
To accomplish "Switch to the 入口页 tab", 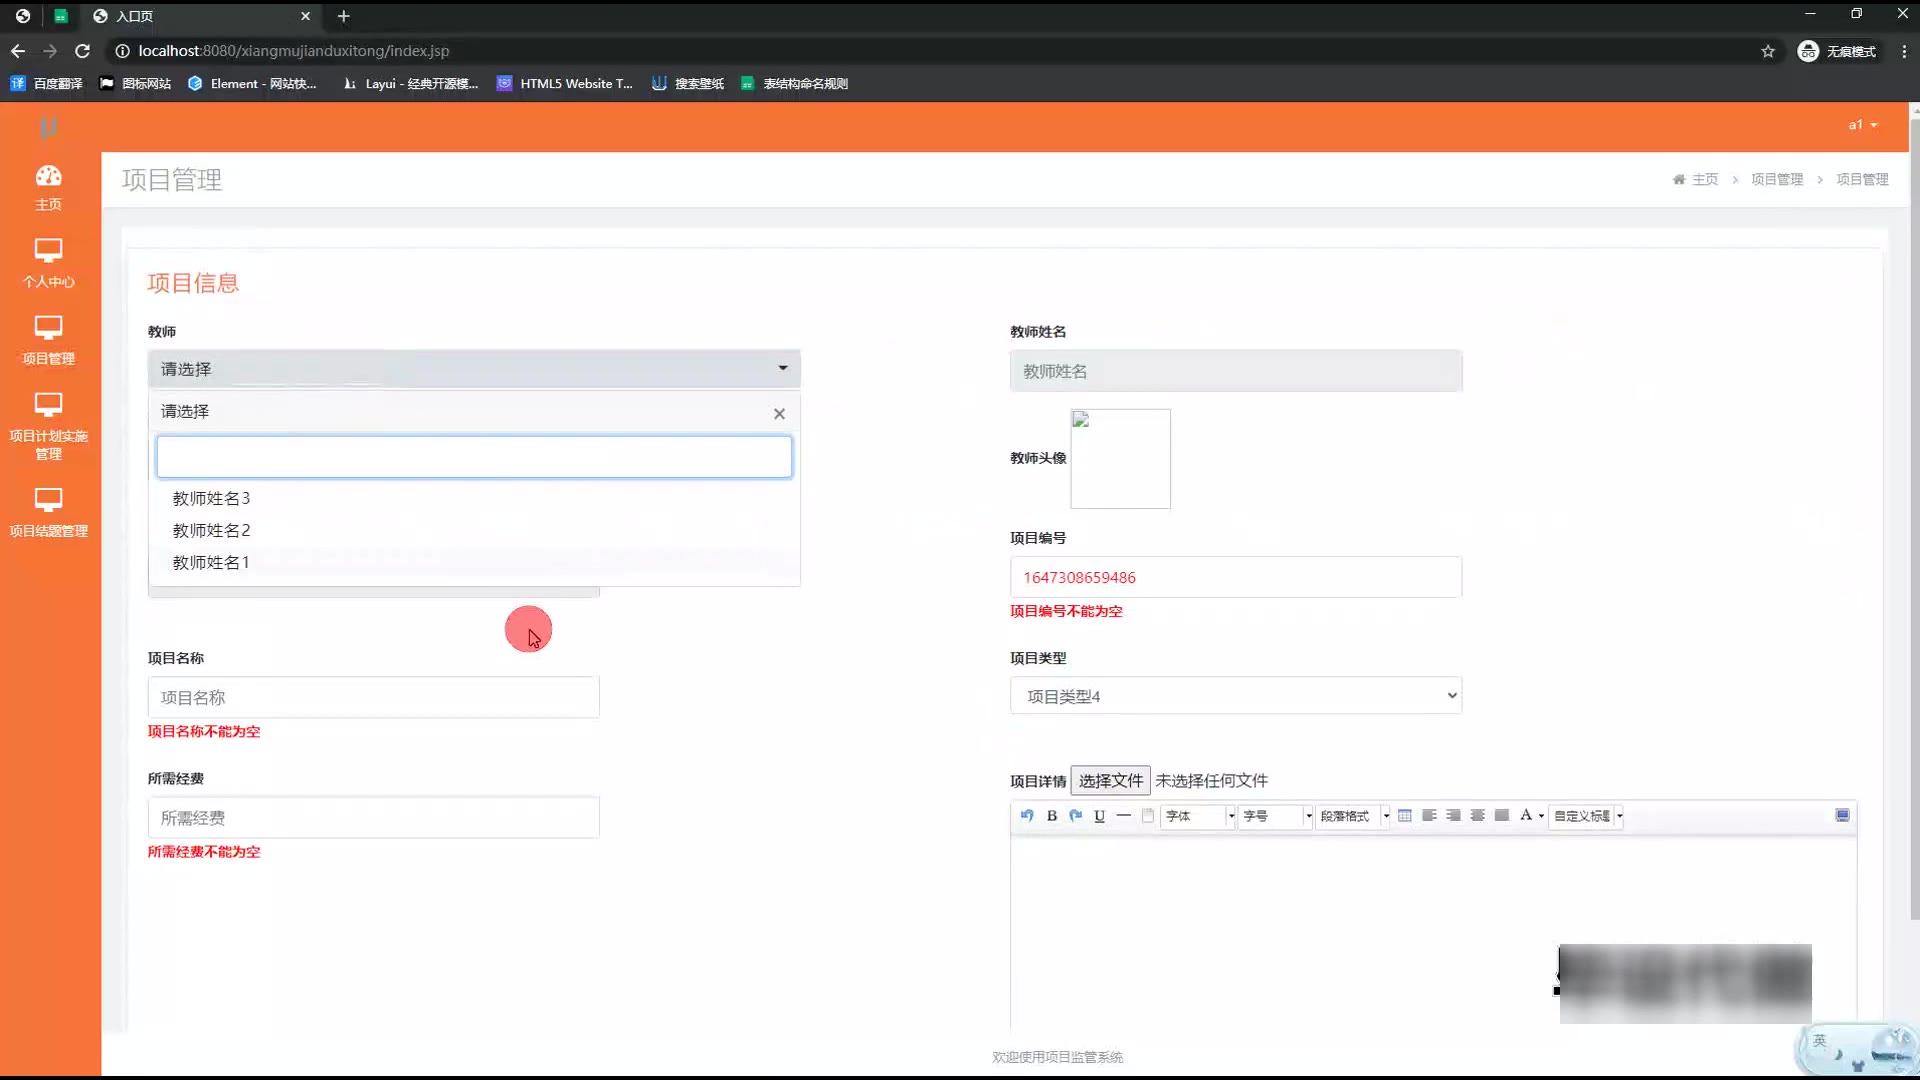I will [200, 16].
